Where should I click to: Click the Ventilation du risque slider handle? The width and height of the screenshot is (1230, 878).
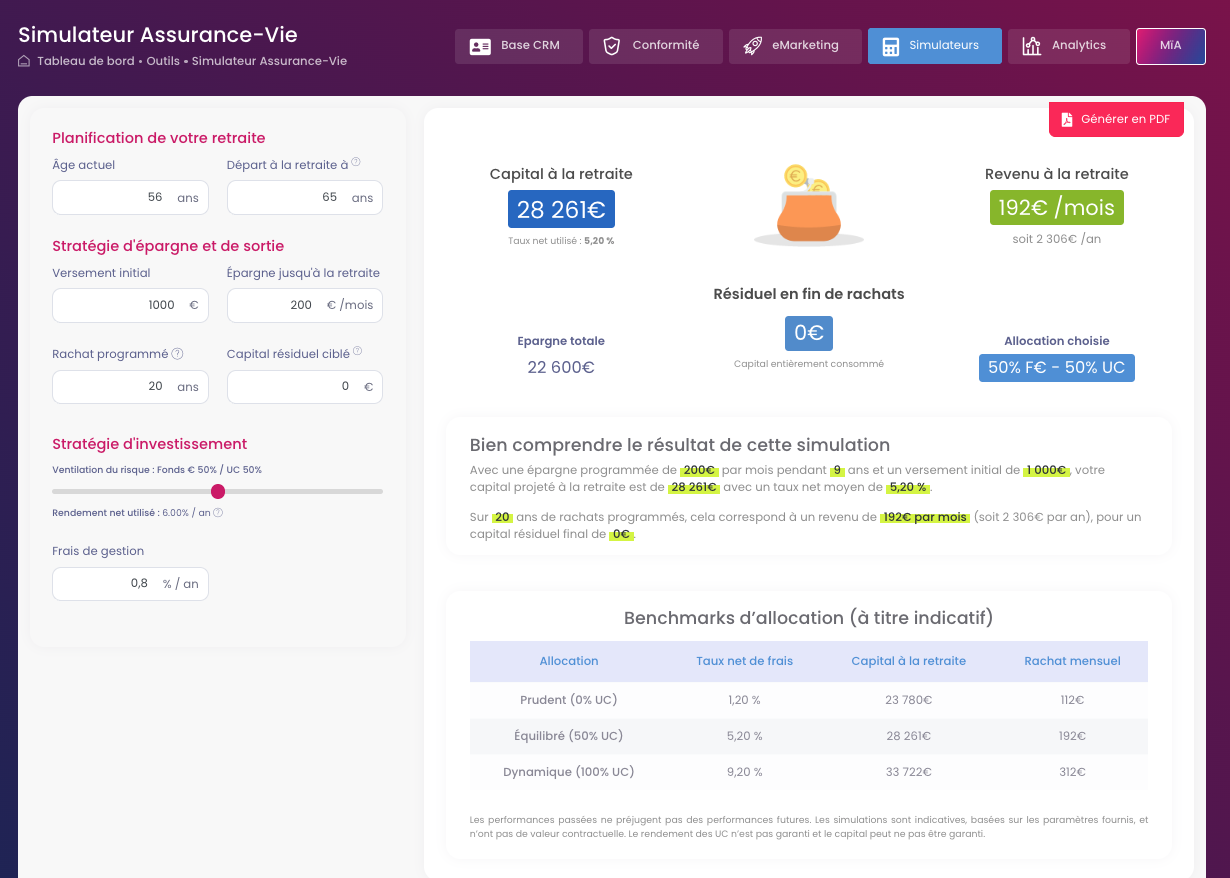click(218, 491)
